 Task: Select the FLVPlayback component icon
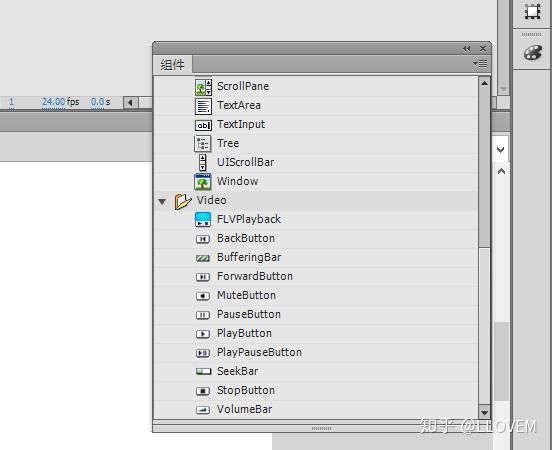click(203, 219)
